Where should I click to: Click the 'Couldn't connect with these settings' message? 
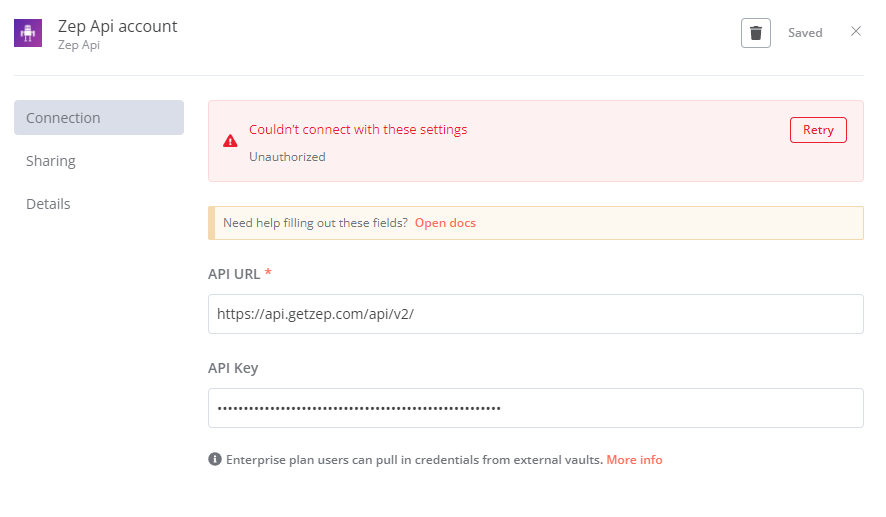pyautogui.click(x=358, y=130)
